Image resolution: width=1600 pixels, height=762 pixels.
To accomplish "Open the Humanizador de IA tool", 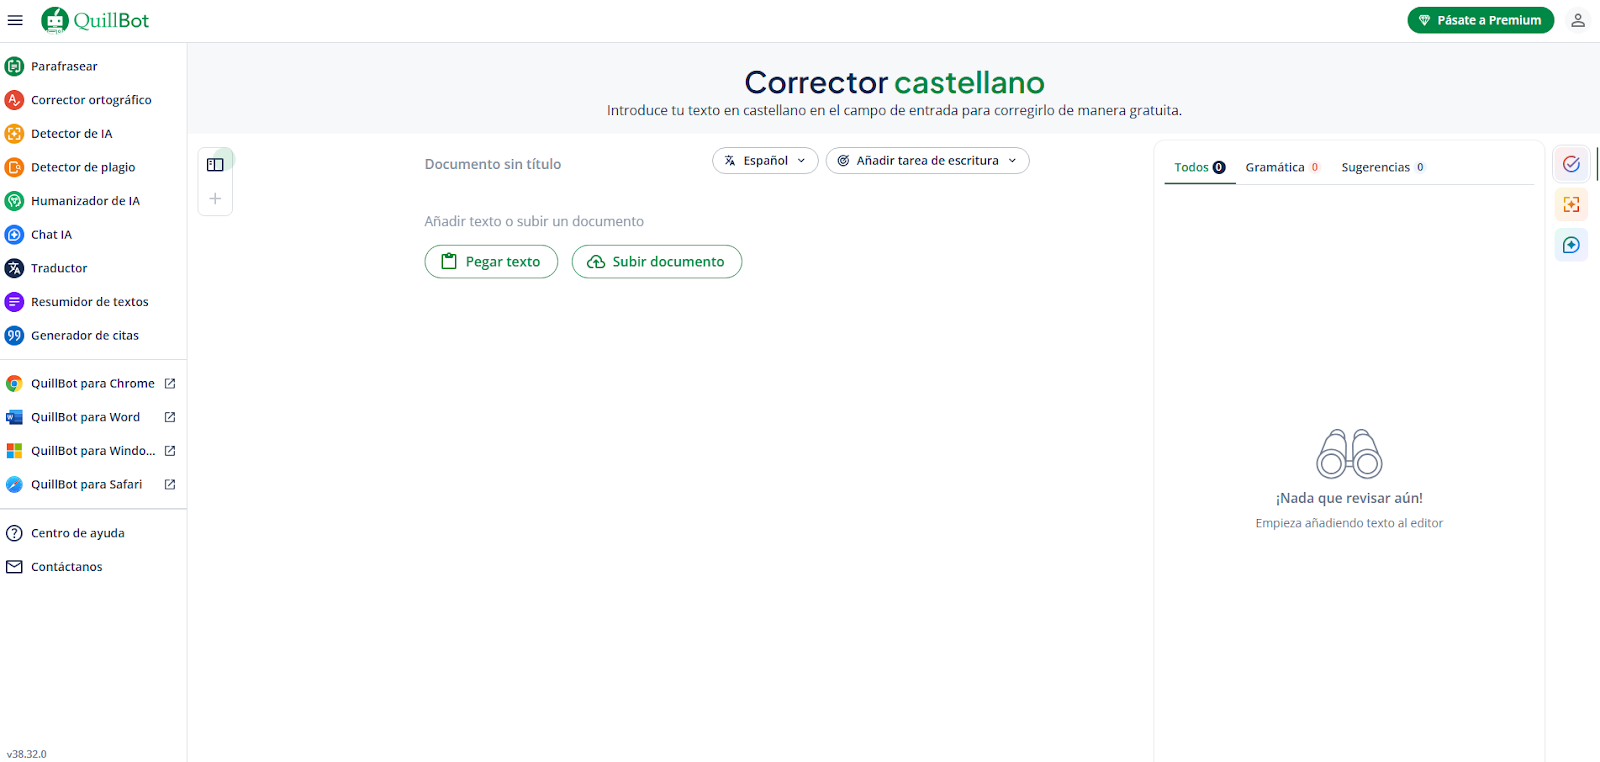I will (85, 201).
